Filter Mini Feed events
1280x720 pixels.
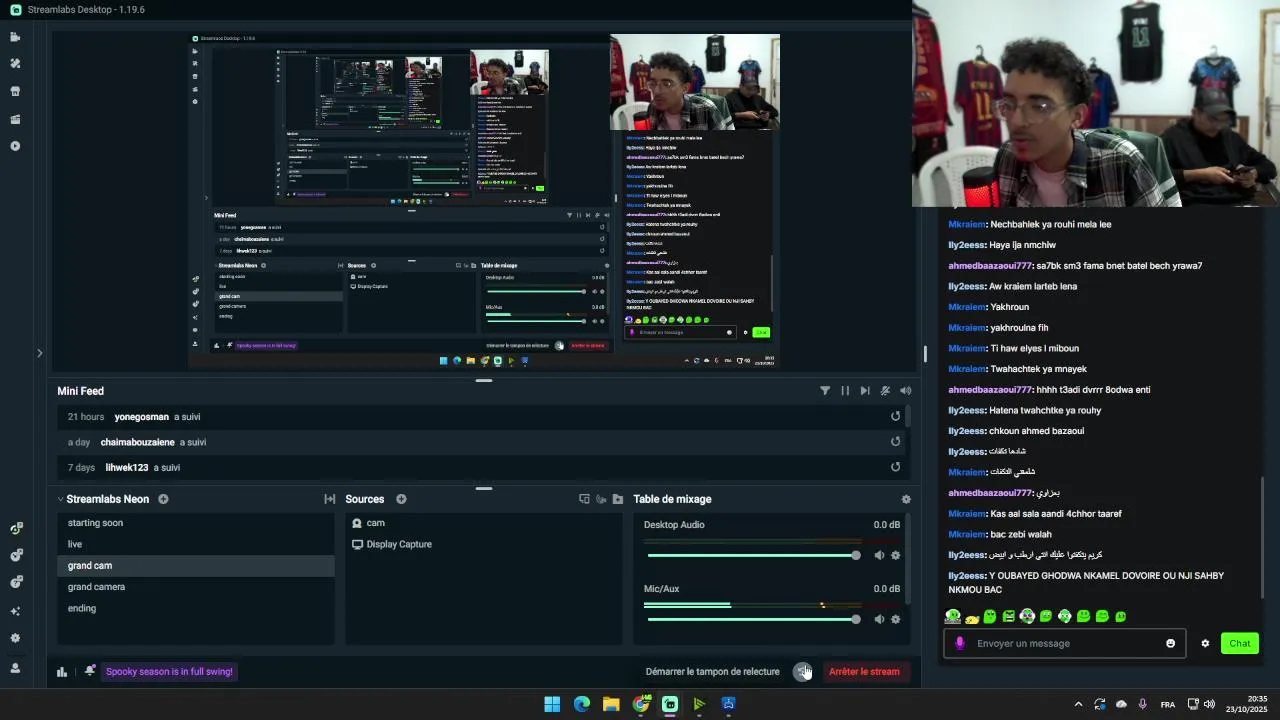click(x=825, y=391)
